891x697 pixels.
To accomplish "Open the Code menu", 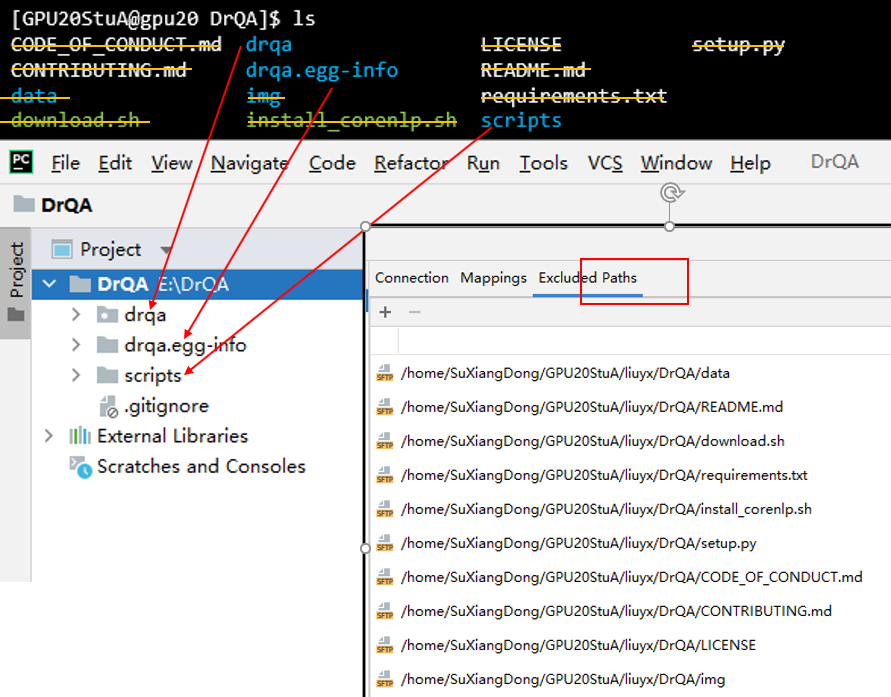I will 332,164.
